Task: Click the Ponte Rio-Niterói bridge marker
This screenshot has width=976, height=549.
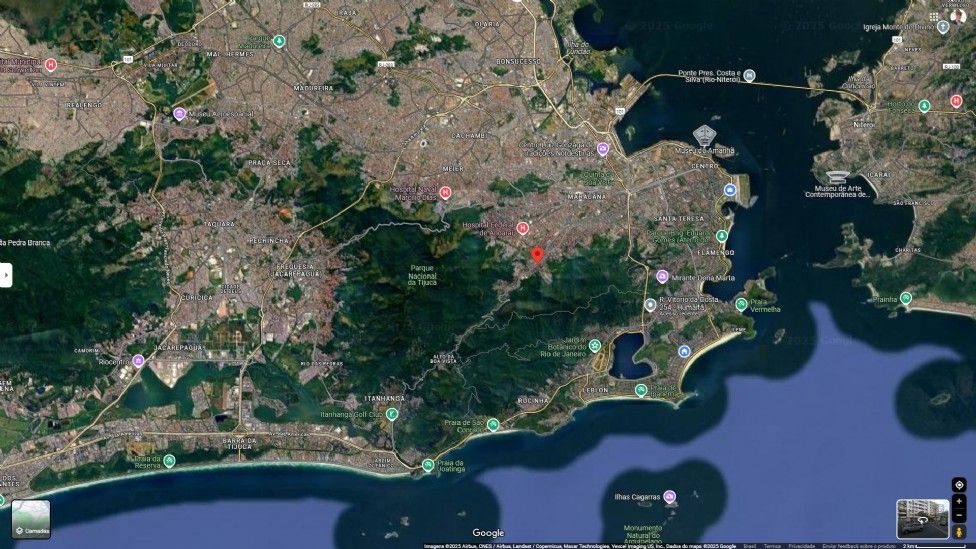Action: tap(749, 75)
